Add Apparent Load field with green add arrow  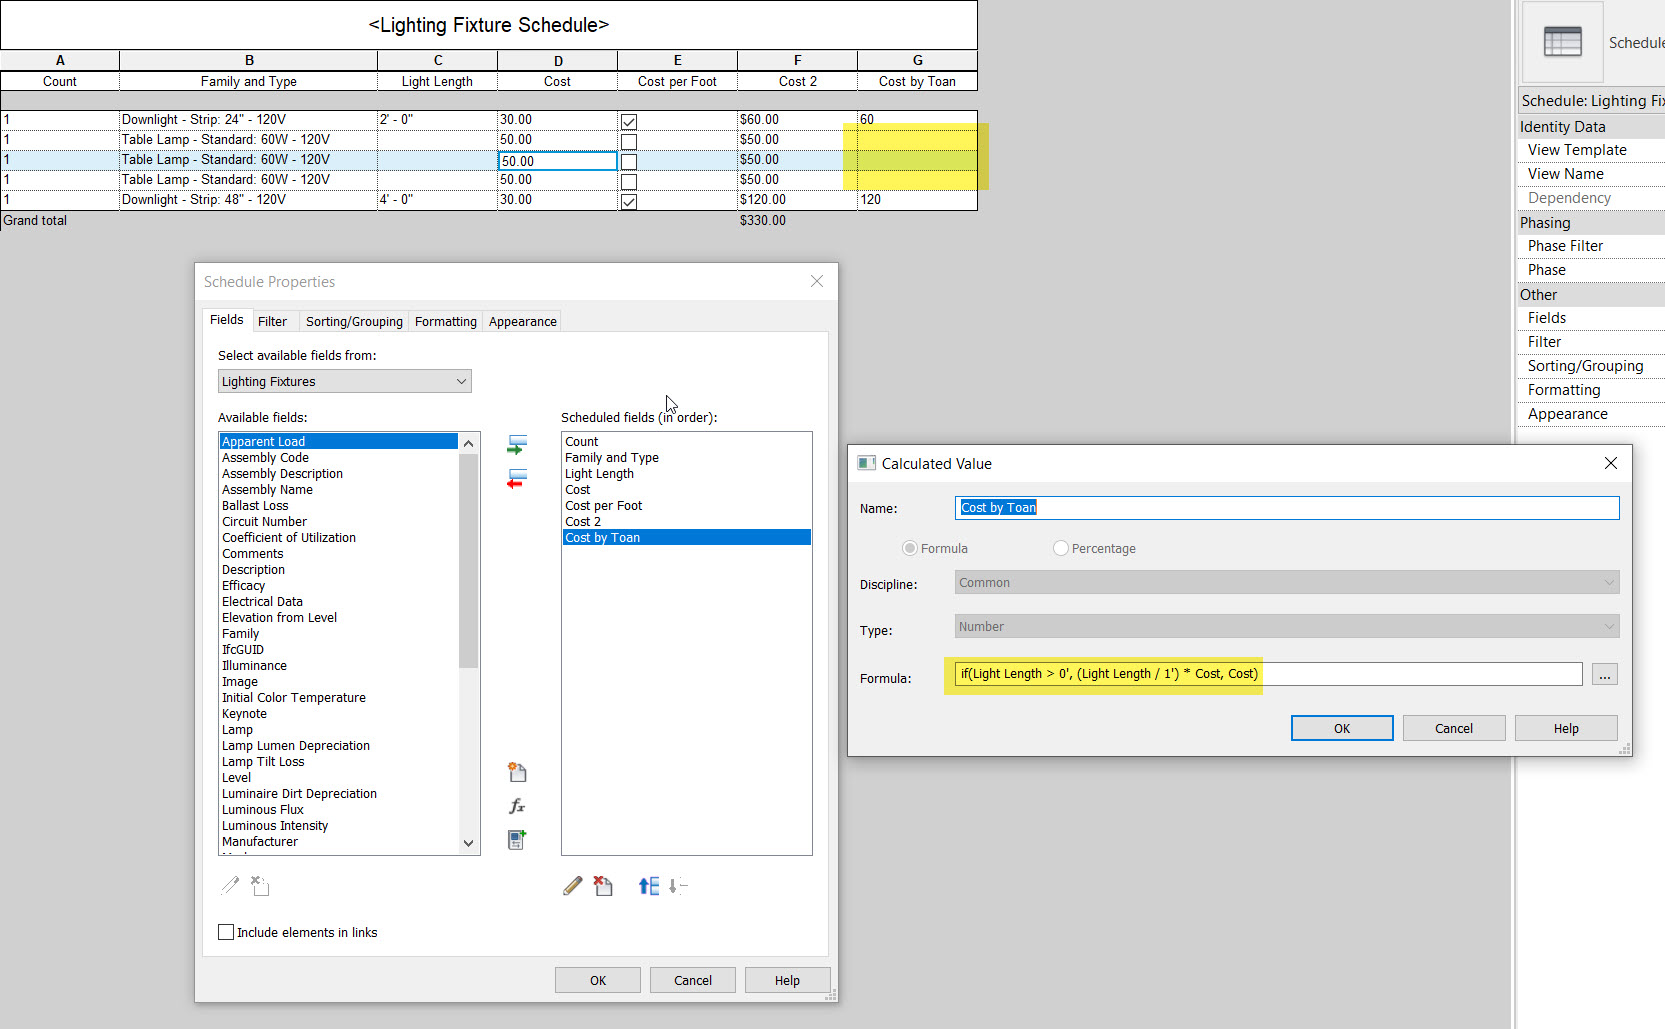[x=517, y=444]
